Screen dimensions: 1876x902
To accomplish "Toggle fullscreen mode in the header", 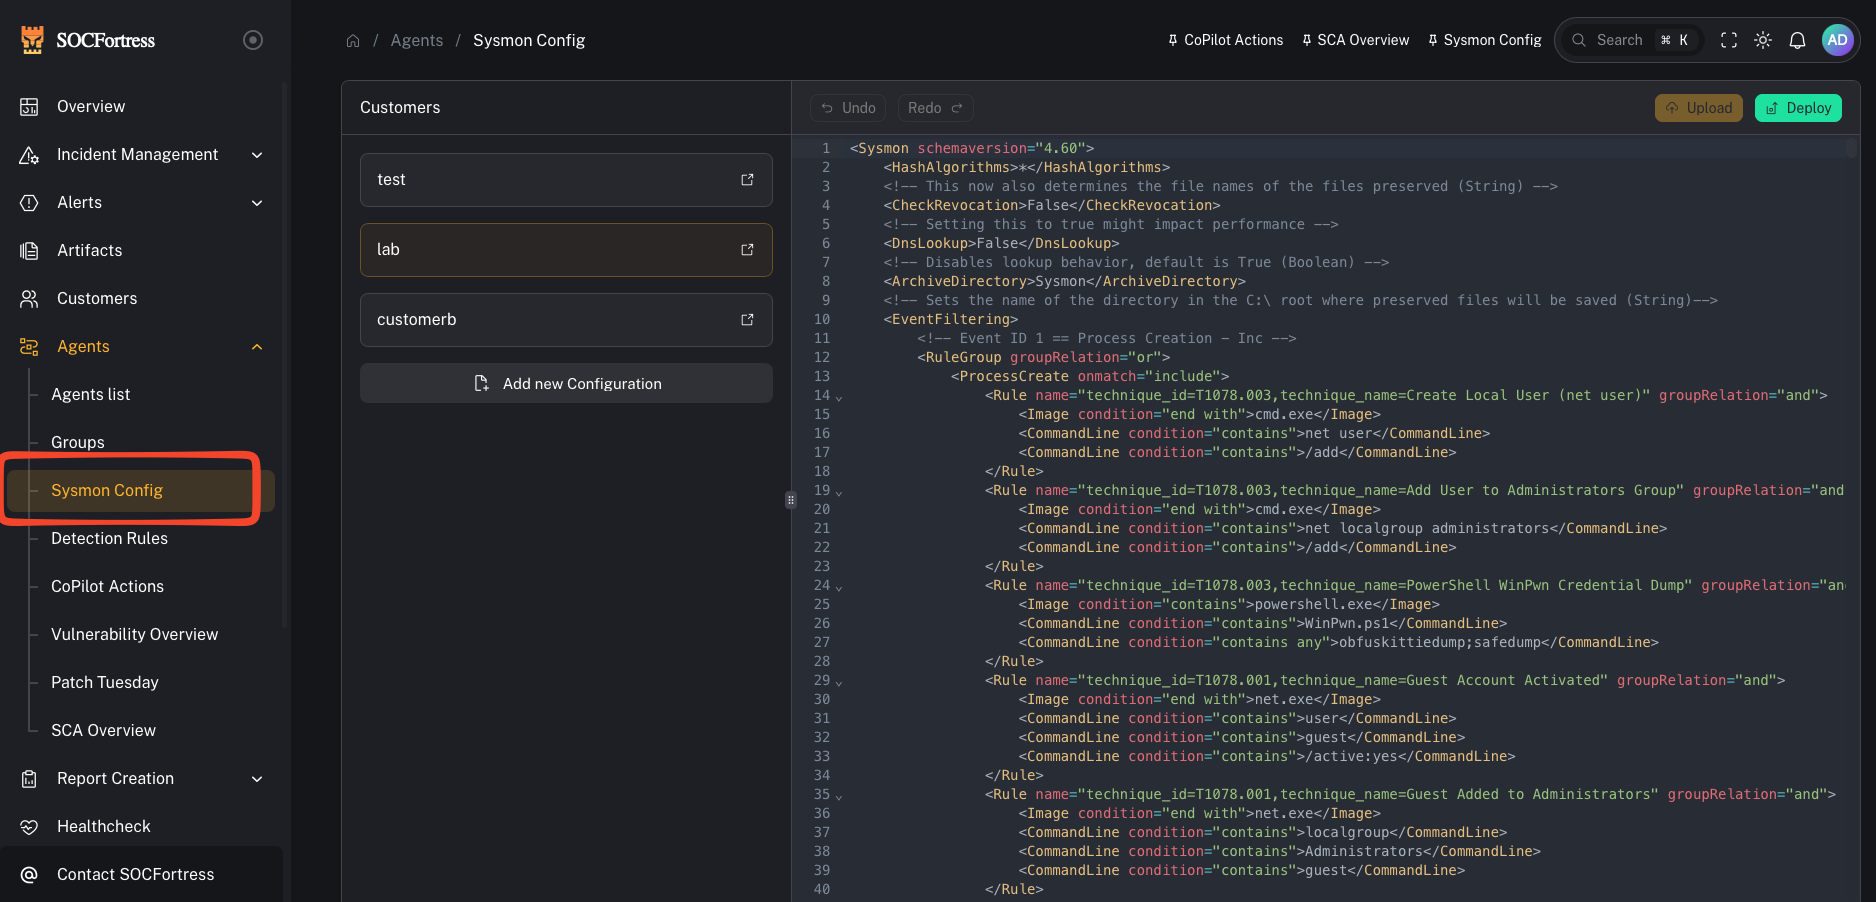I will point(1729,40).
